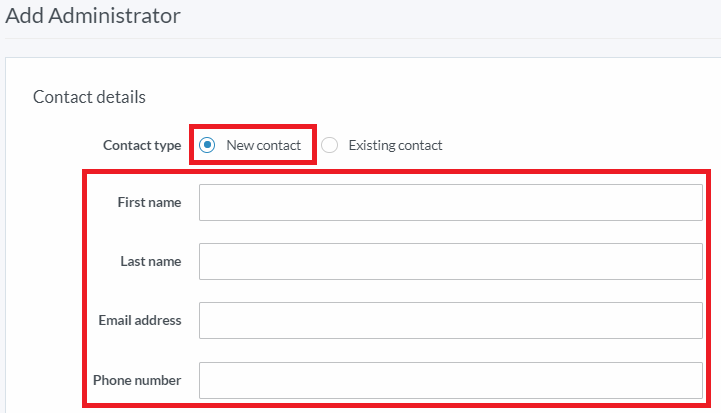The image size is (721, 413).
Task: Click the 'New contact' option label text
Action: coord(263,145)
